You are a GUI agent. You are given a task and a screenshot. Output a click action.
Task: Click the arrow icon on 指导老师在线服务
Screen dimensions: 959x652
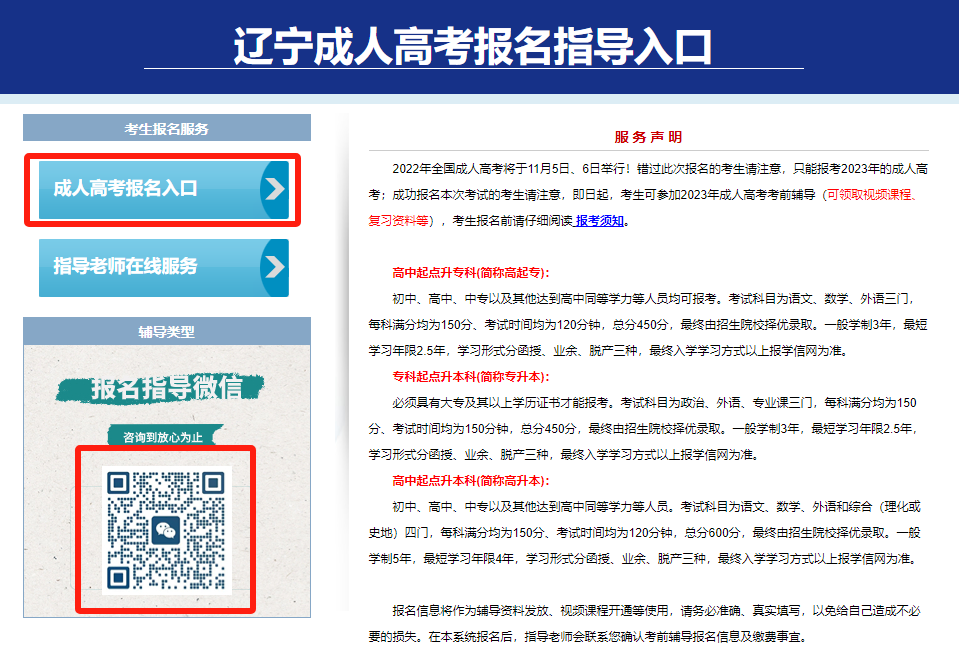click(274, 268)
